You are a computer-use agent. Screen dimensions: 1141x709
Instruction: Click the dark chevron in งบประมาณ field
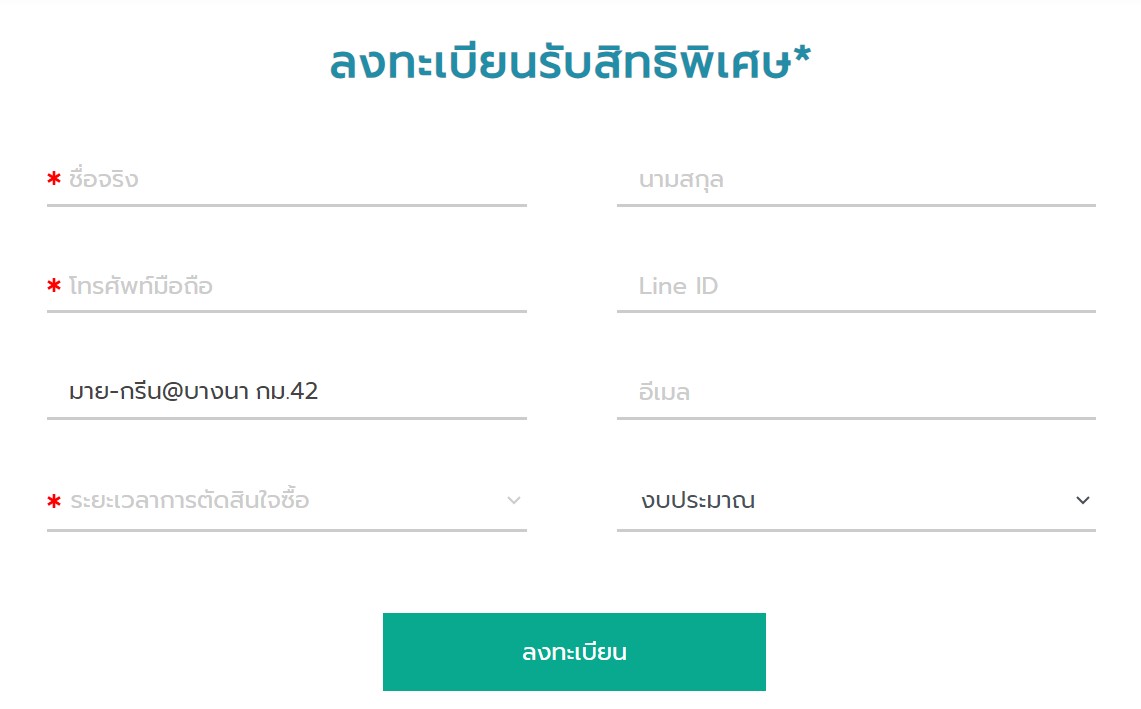pos(1083,500)
